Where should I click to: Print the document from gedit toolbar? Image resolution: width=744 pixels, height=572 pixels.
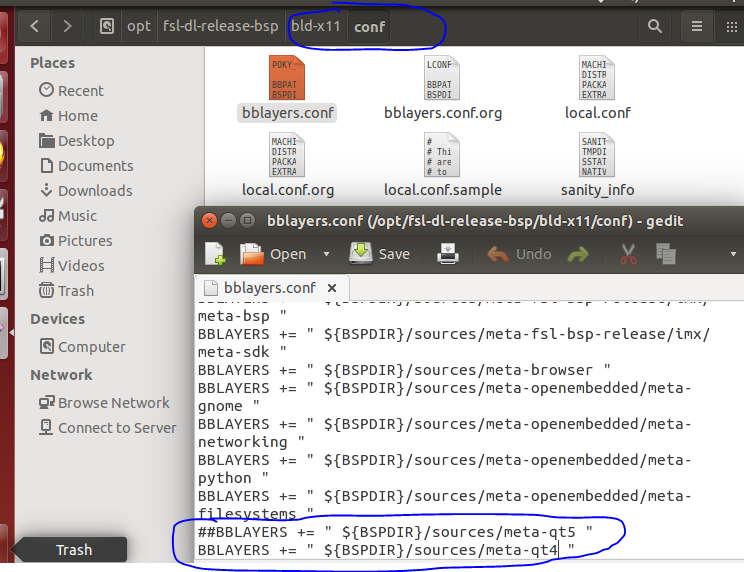pos(447,254)
